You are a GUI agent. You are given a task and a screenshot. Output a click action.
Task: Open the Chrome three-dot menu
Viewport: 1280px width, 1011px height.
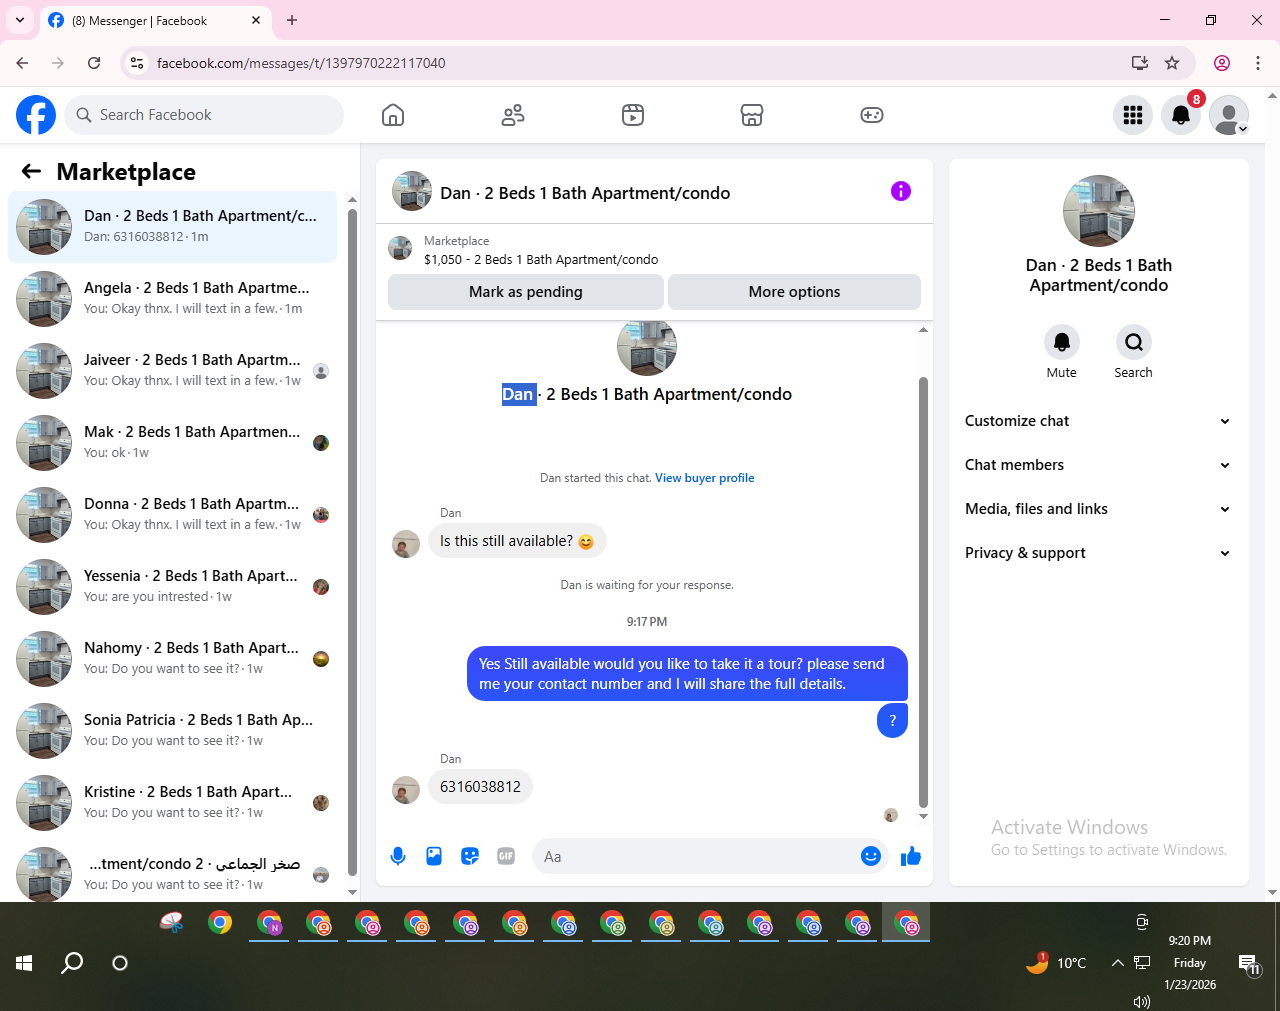coord(1258,63)
